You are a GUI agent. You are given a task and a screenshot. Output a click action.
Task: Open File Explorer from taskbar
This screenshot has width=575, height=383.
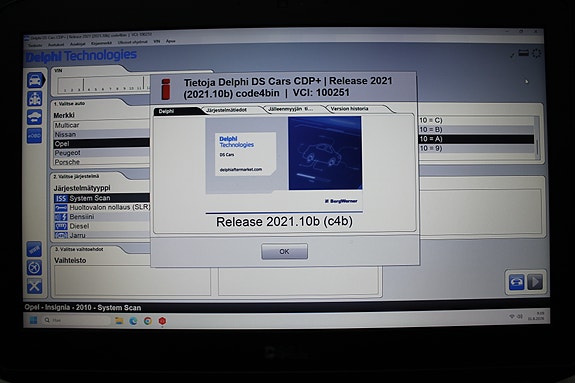coord(119,321)
